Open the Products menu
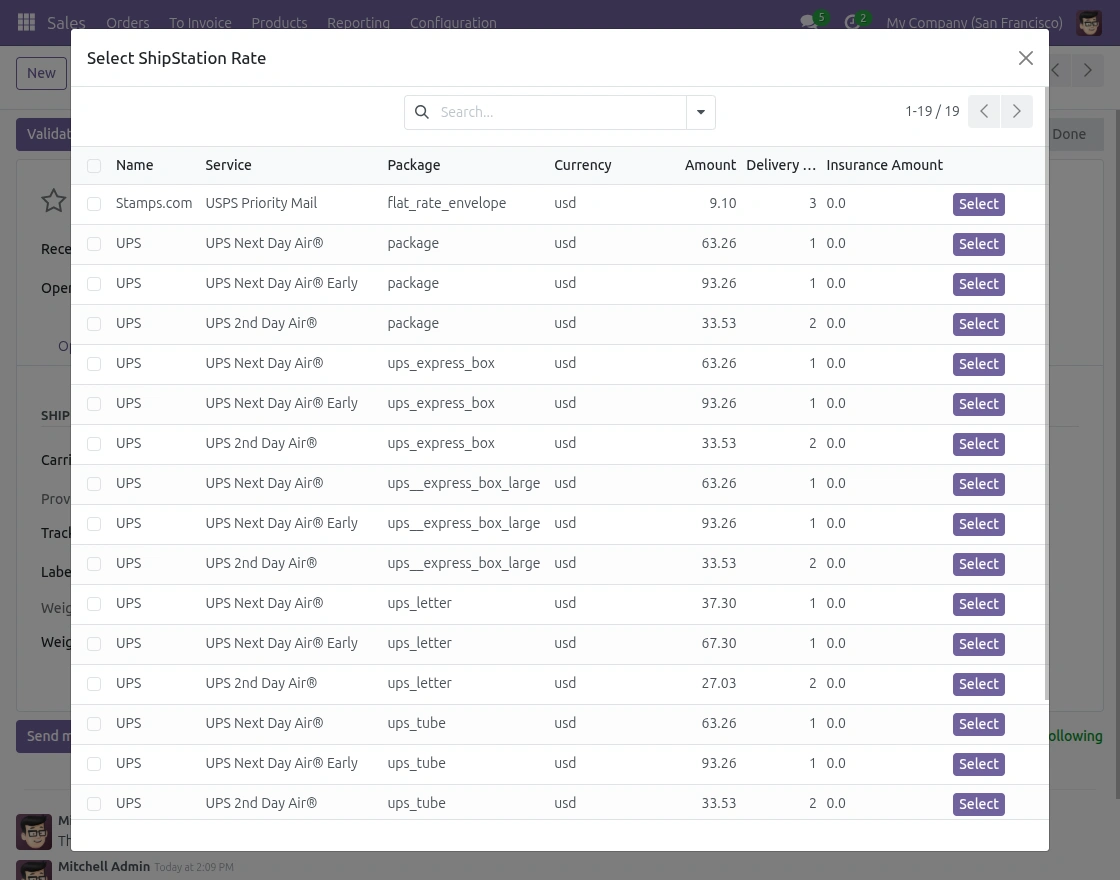Viewport: 1120px width, 880px height. [x=279, y=22]
